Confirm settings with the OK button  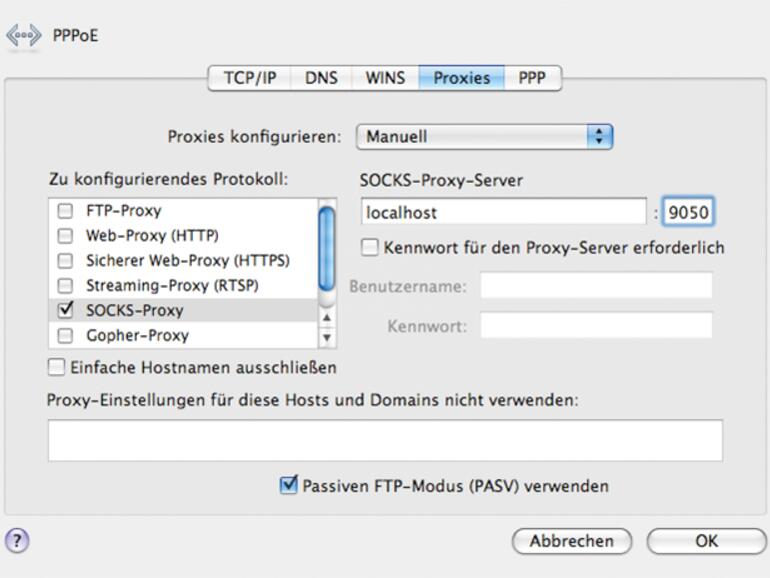(x=706, y=541)
